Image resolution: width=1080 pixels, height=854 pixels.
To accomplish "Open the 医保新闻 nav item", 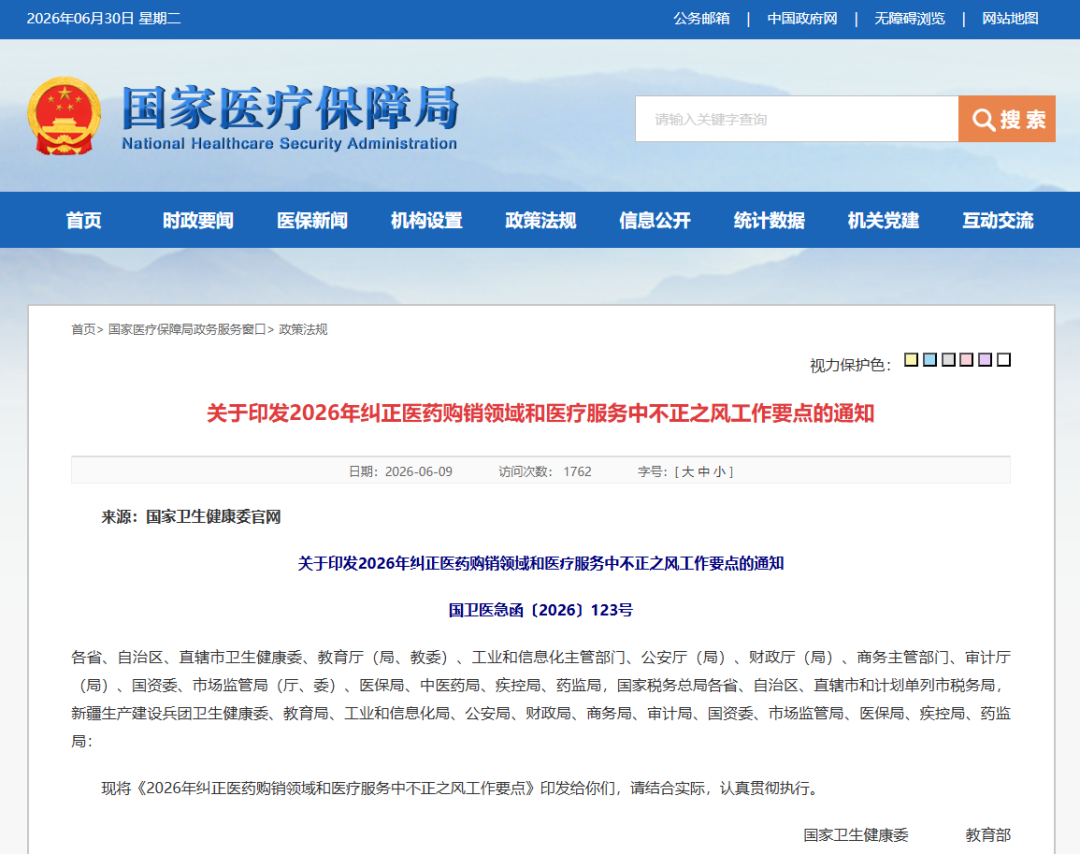I will point(312,220).
